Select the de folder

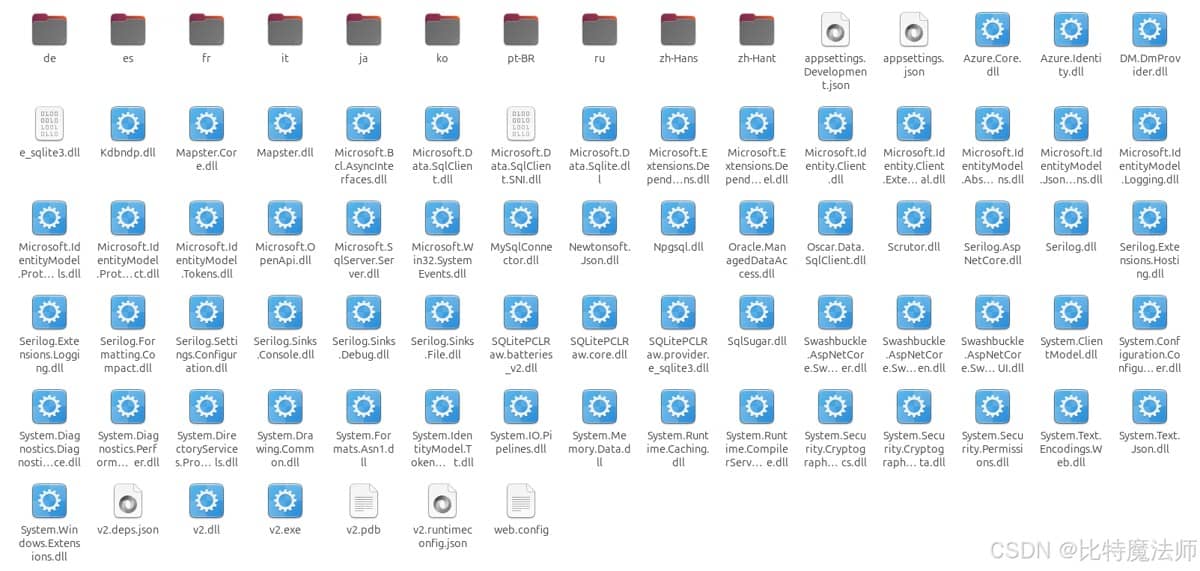point(49,30)
